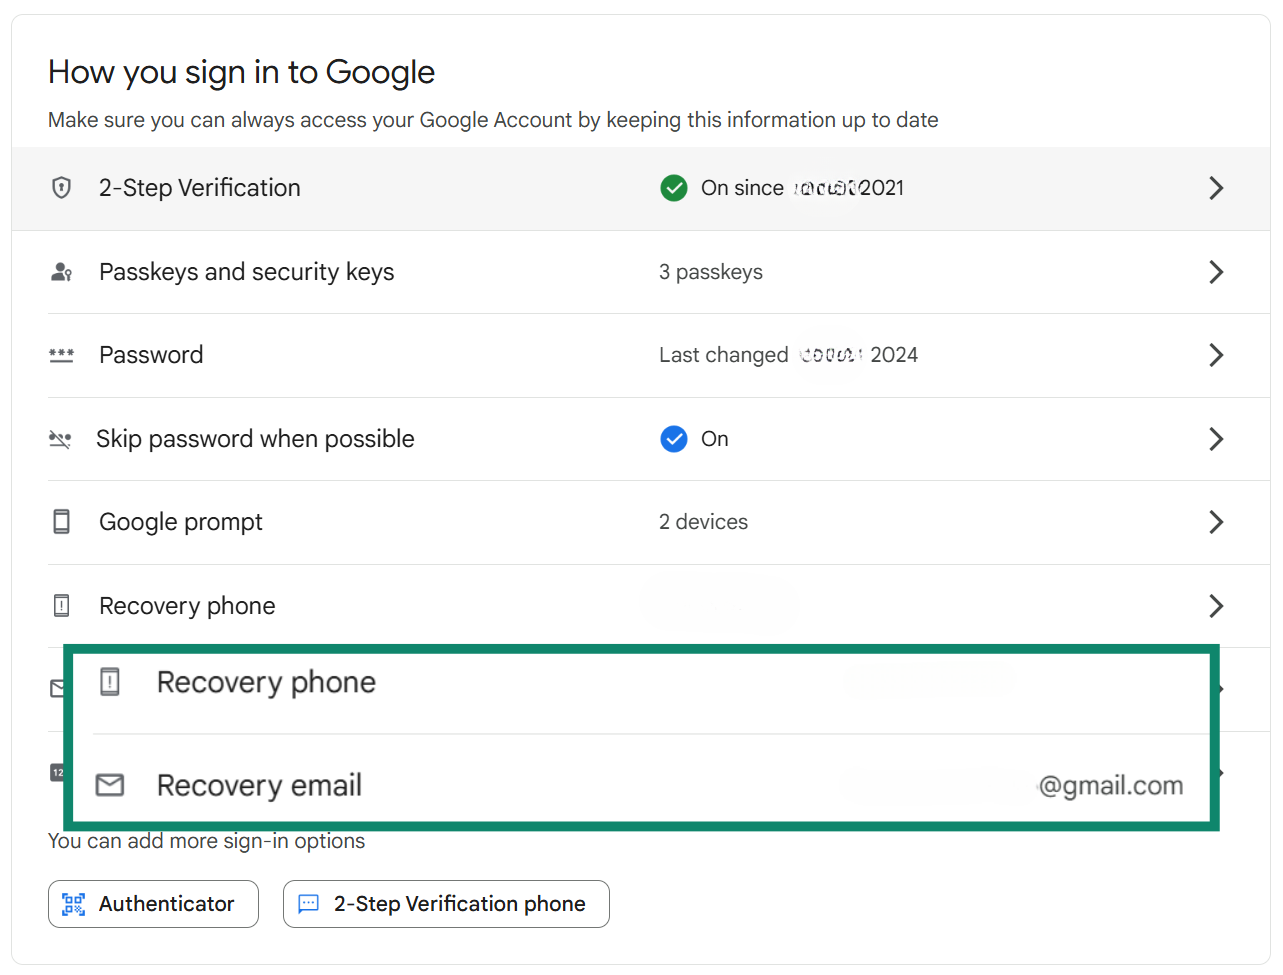The image size is (1283, 975).
Task: Click the '3 passkeys' status text
Action: tap(711, 272)
